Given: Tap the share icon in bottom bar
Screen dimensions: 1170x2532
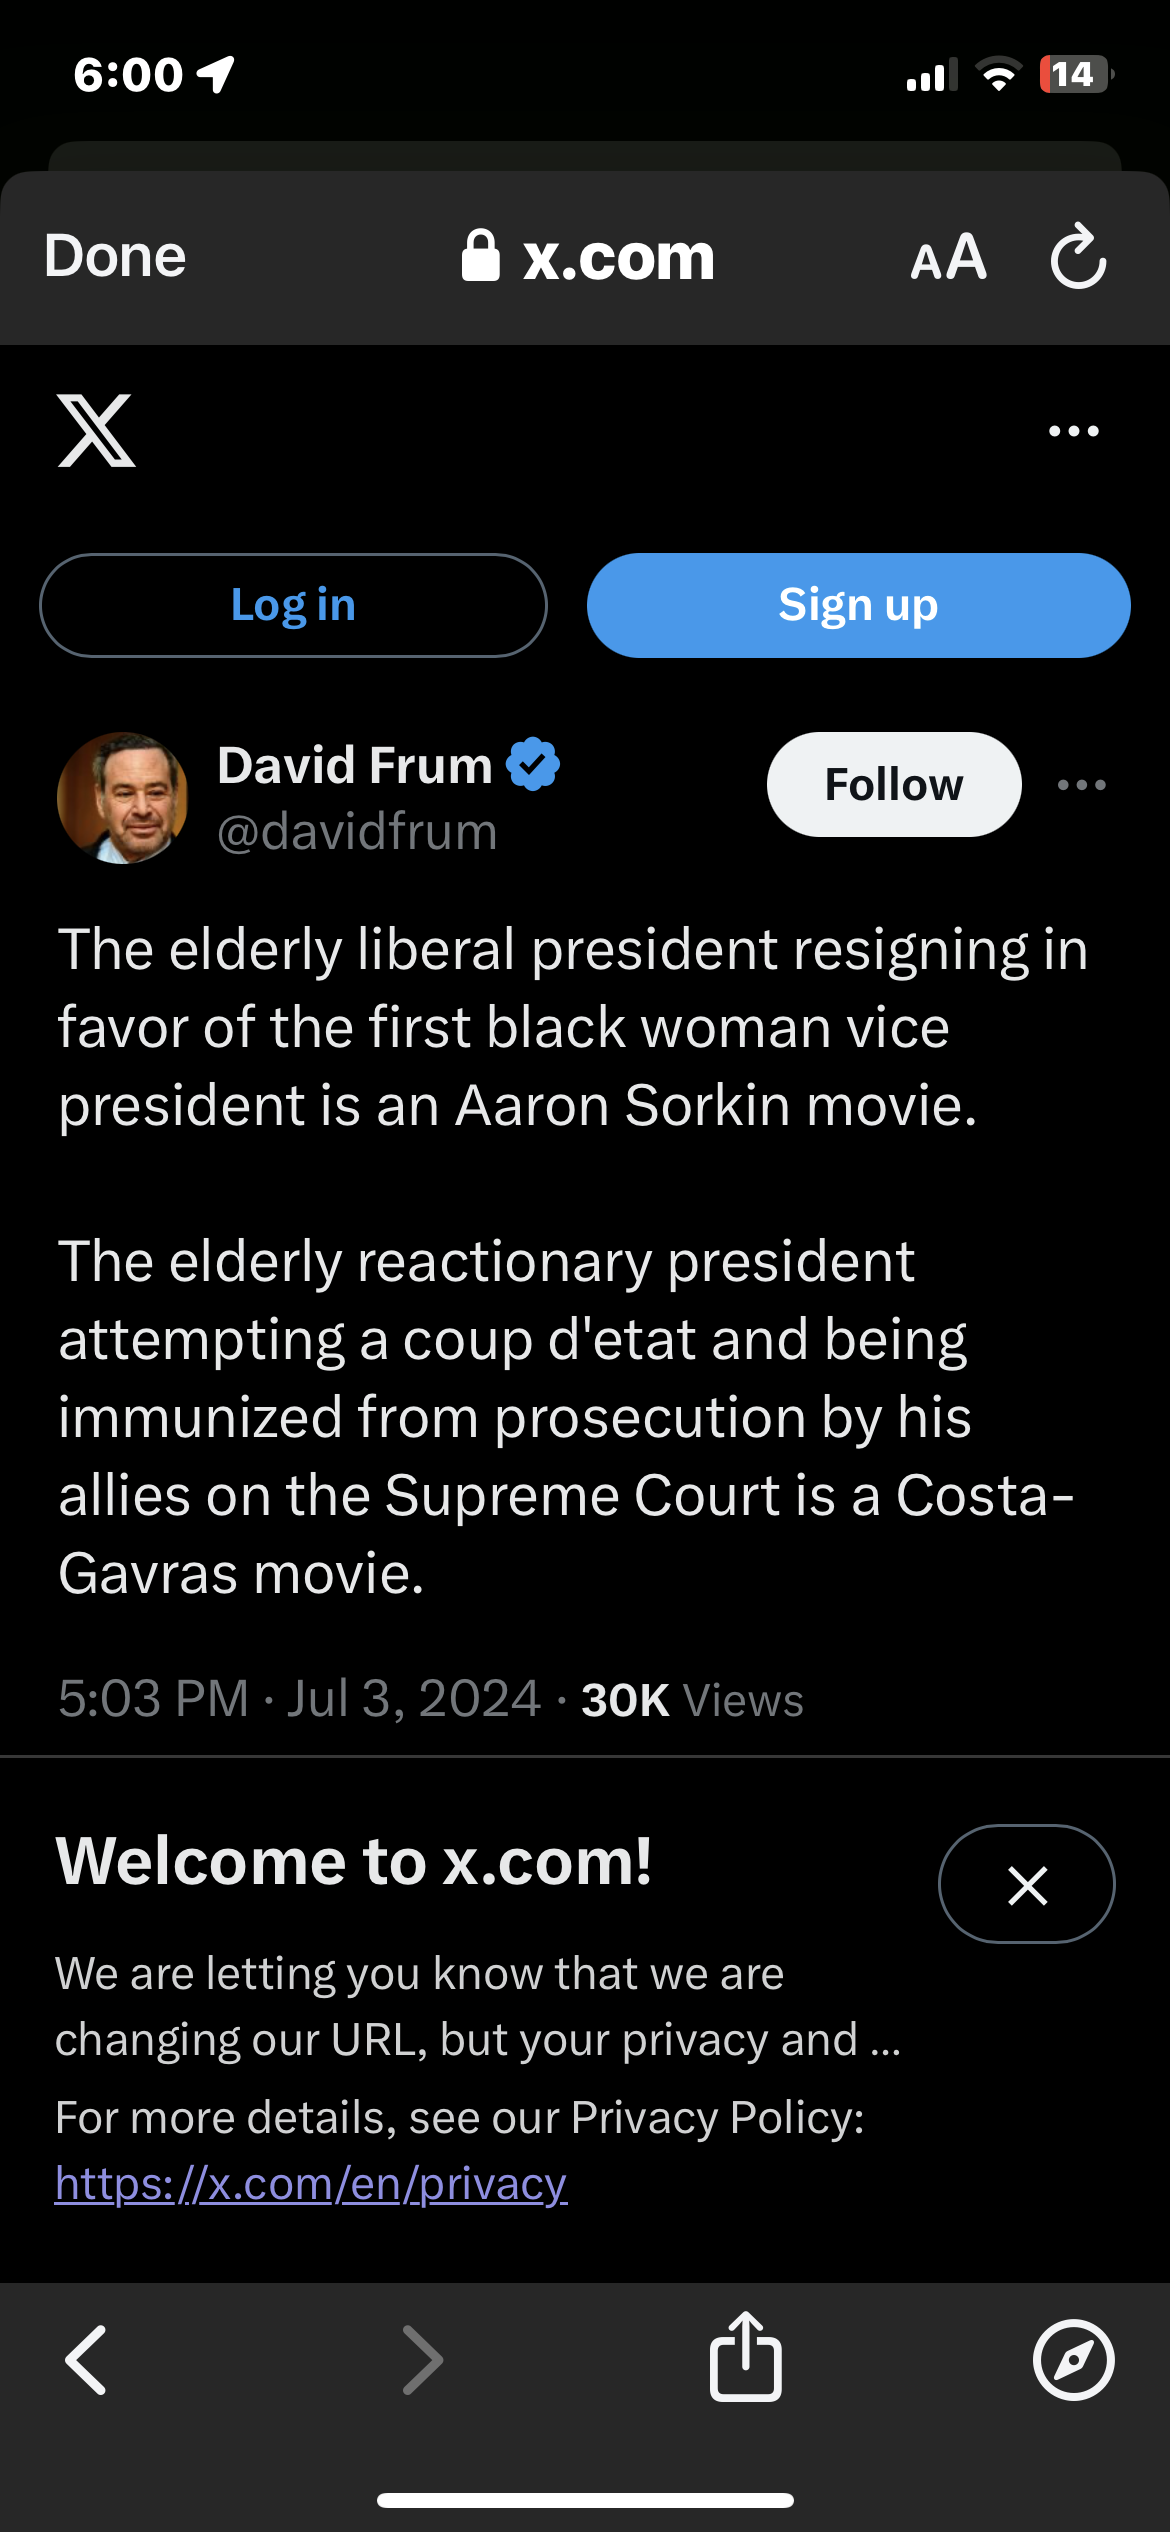Looking at the screenshot, I should pyautogui.click(x=745, y=2356).
